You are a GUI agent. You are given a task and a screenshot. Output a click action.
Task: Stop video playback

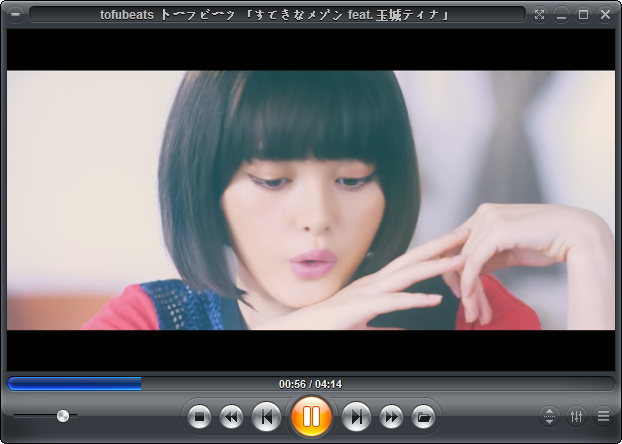pos(199,416)
